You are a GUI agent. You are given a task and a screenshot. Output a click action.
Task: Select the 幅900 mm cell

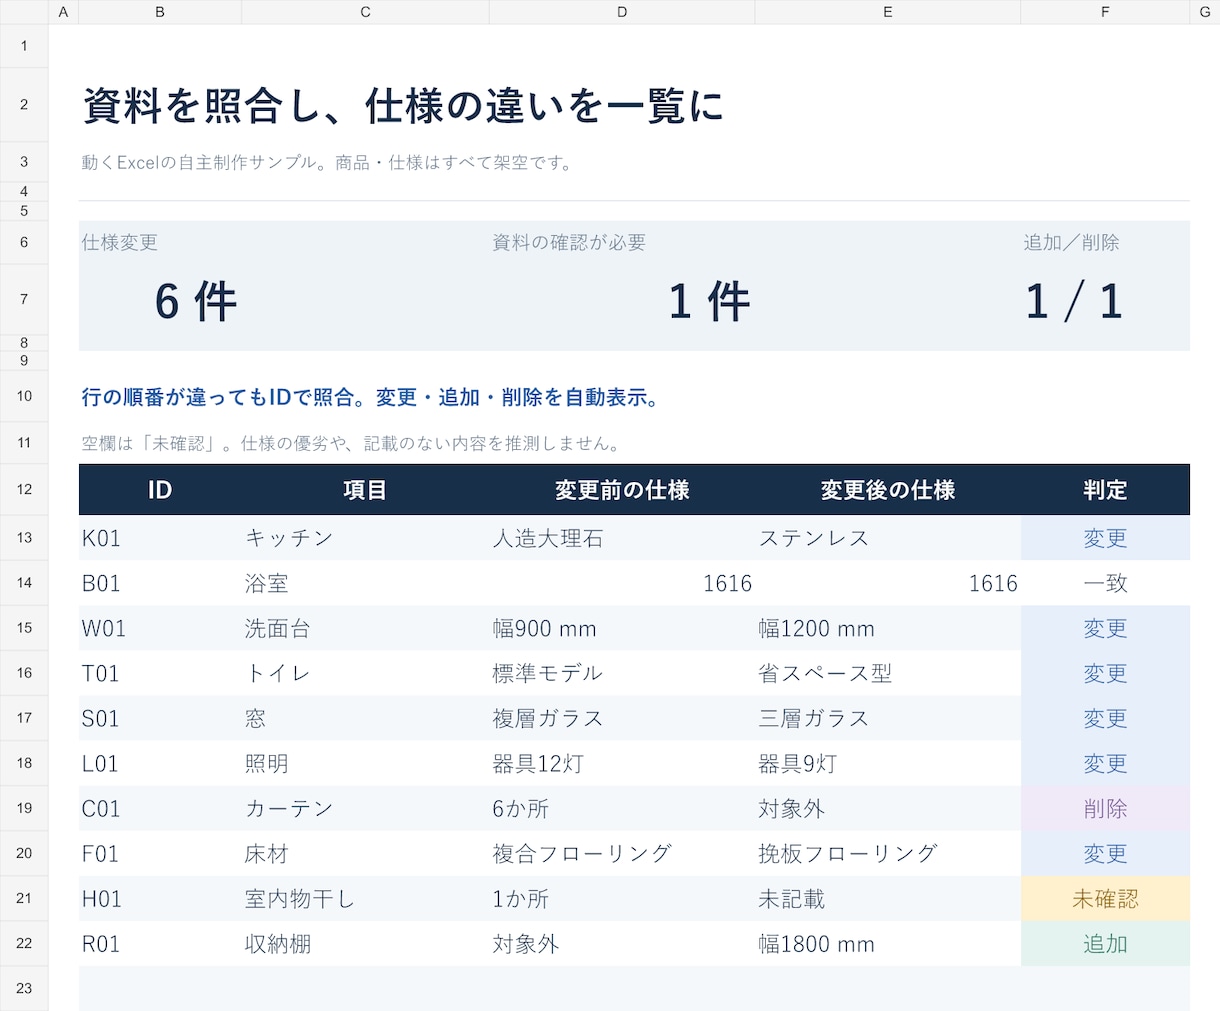(x=622, y=628)
